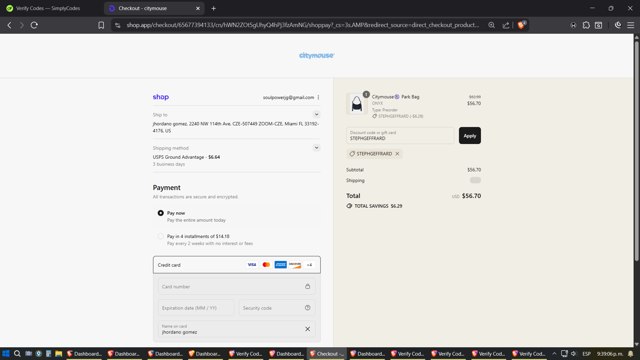This screenshot has width=640, height=360.
Task: Focus the Expiration date field
Action: (x=196, y=308)
